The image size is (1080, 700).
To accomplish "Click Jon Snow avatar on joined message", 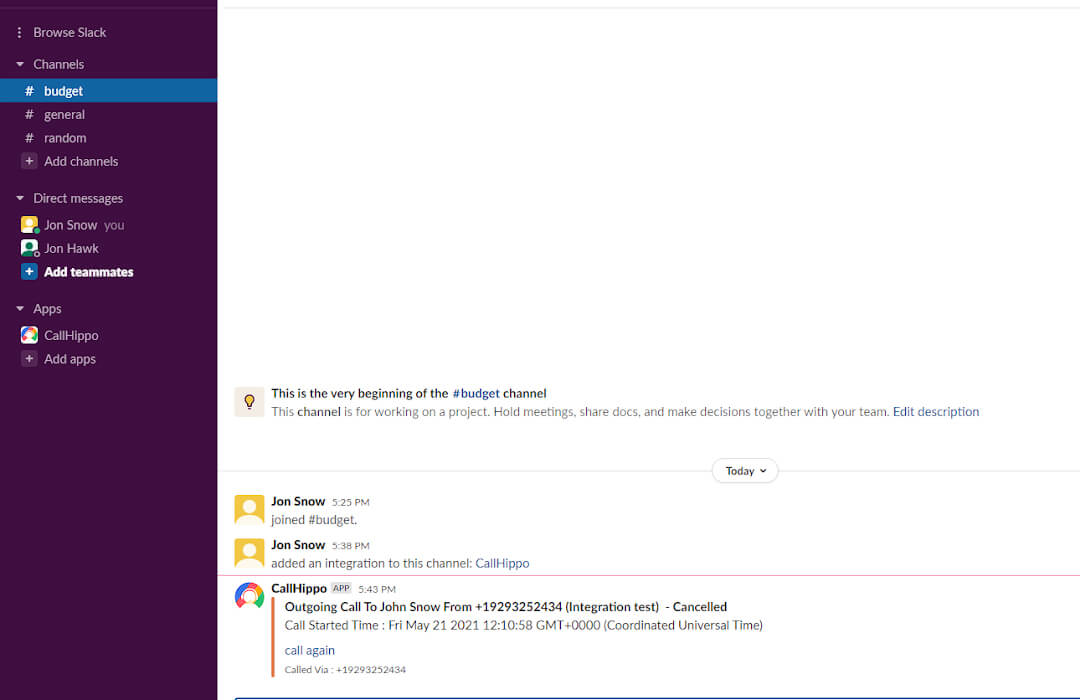I will click(x=249, y=510).
